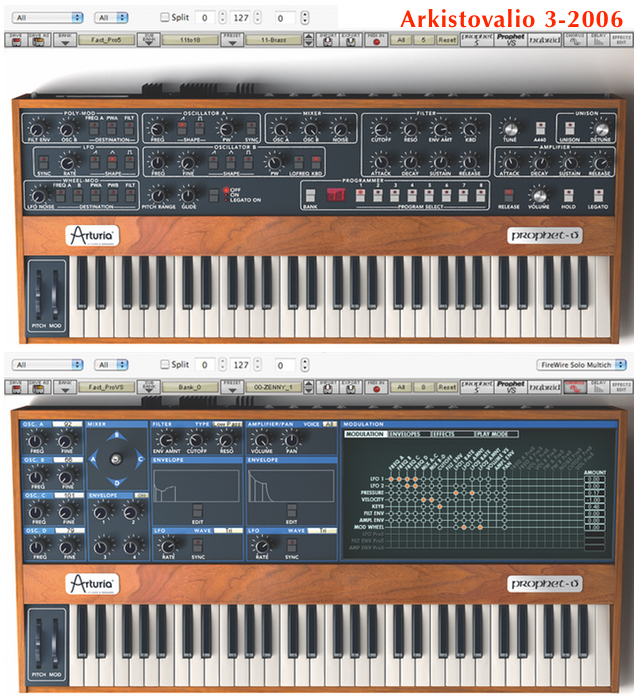Enable the Split checkbox in the top window

tap(165, 17)
